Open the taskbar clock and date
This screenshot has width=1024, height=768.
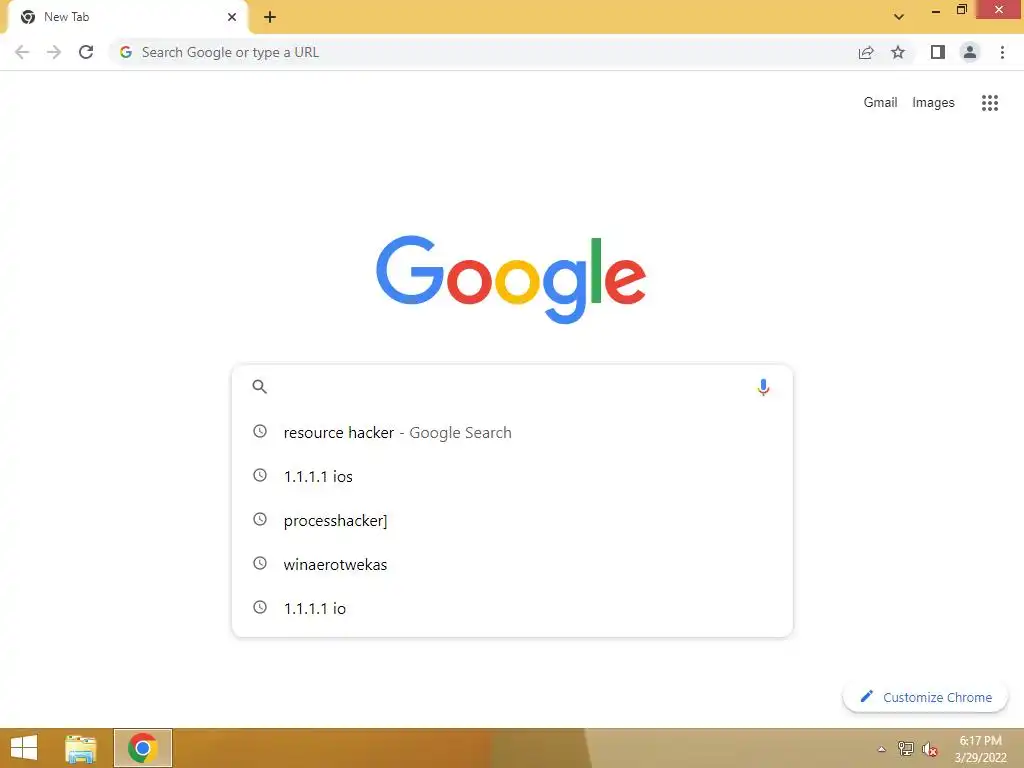click(980, 749)
